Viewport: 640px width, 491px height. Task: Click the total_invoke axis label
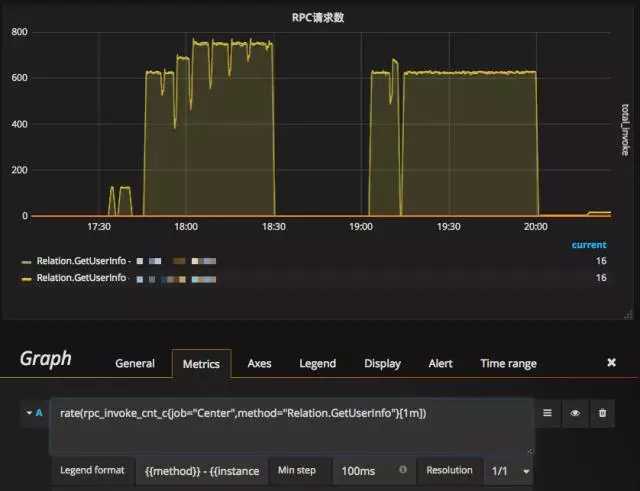pyautogui.click(x=625, y=130)
